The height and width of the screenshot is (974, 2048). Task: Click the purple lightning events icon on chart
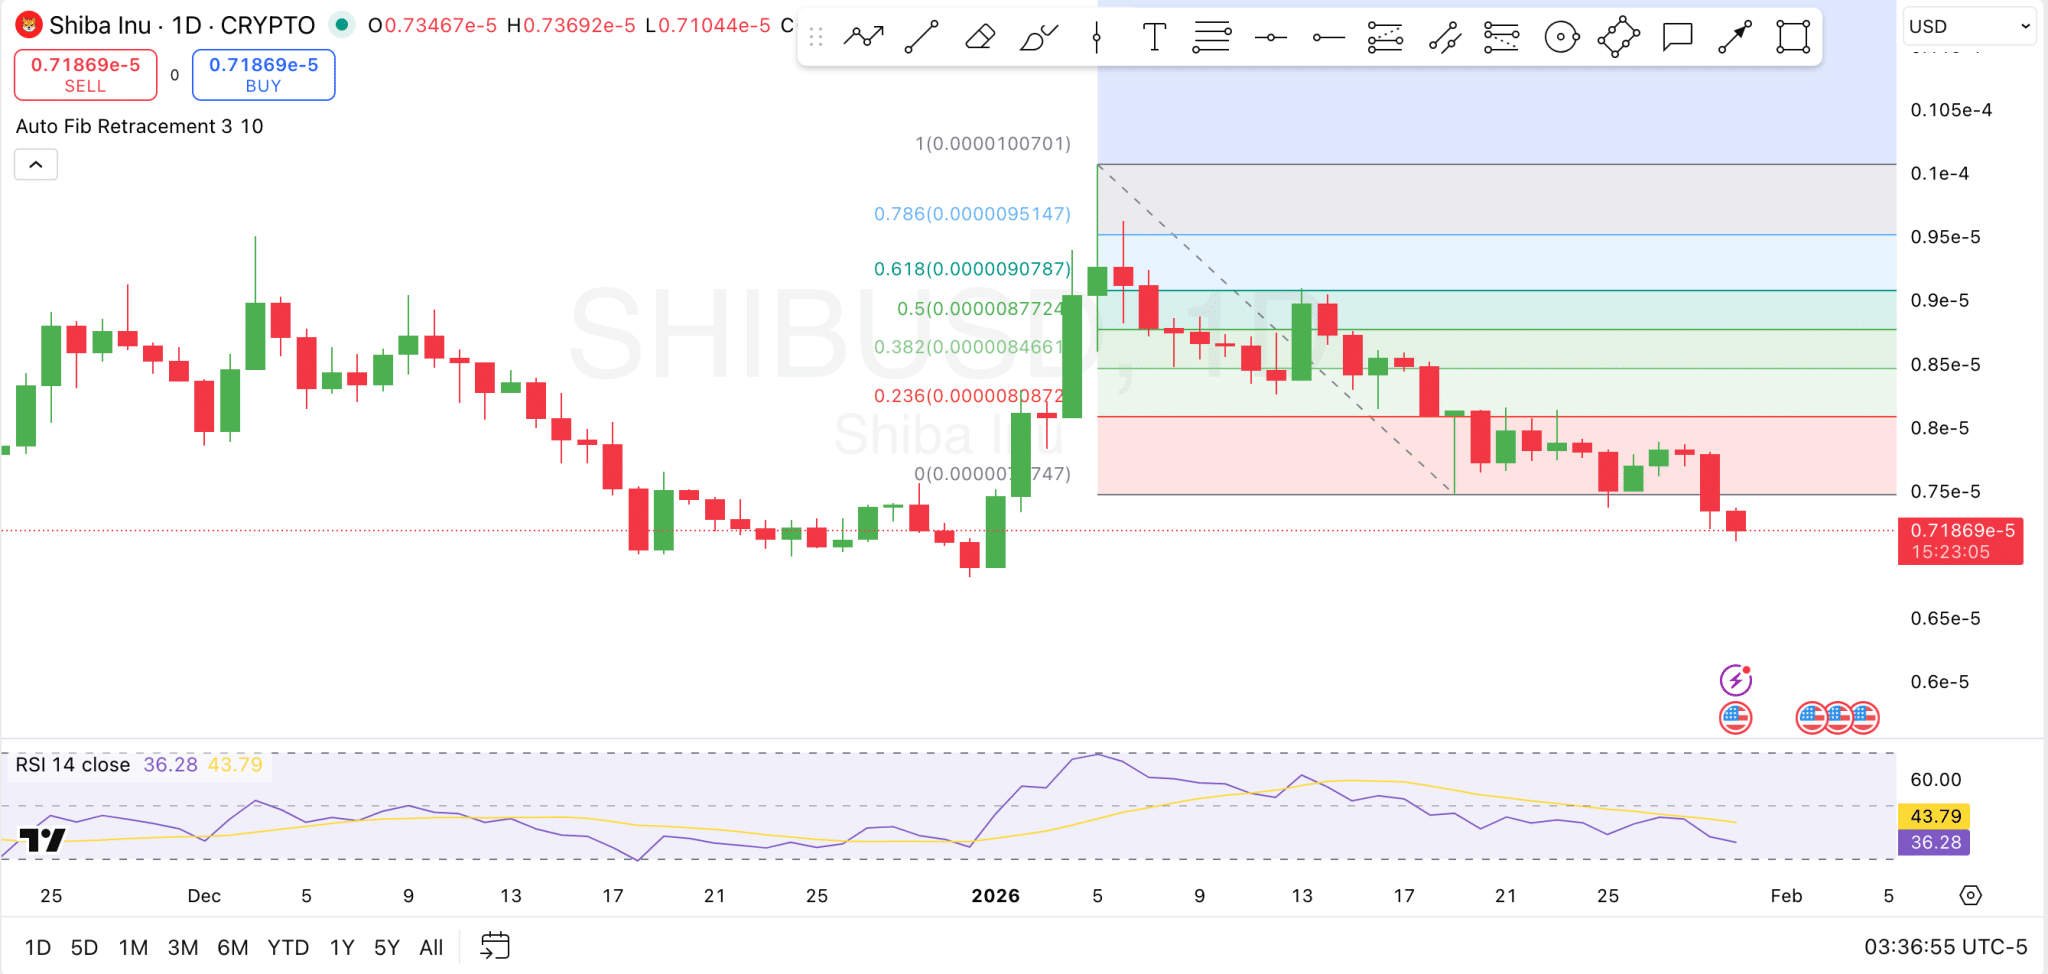coord(1735,679)
